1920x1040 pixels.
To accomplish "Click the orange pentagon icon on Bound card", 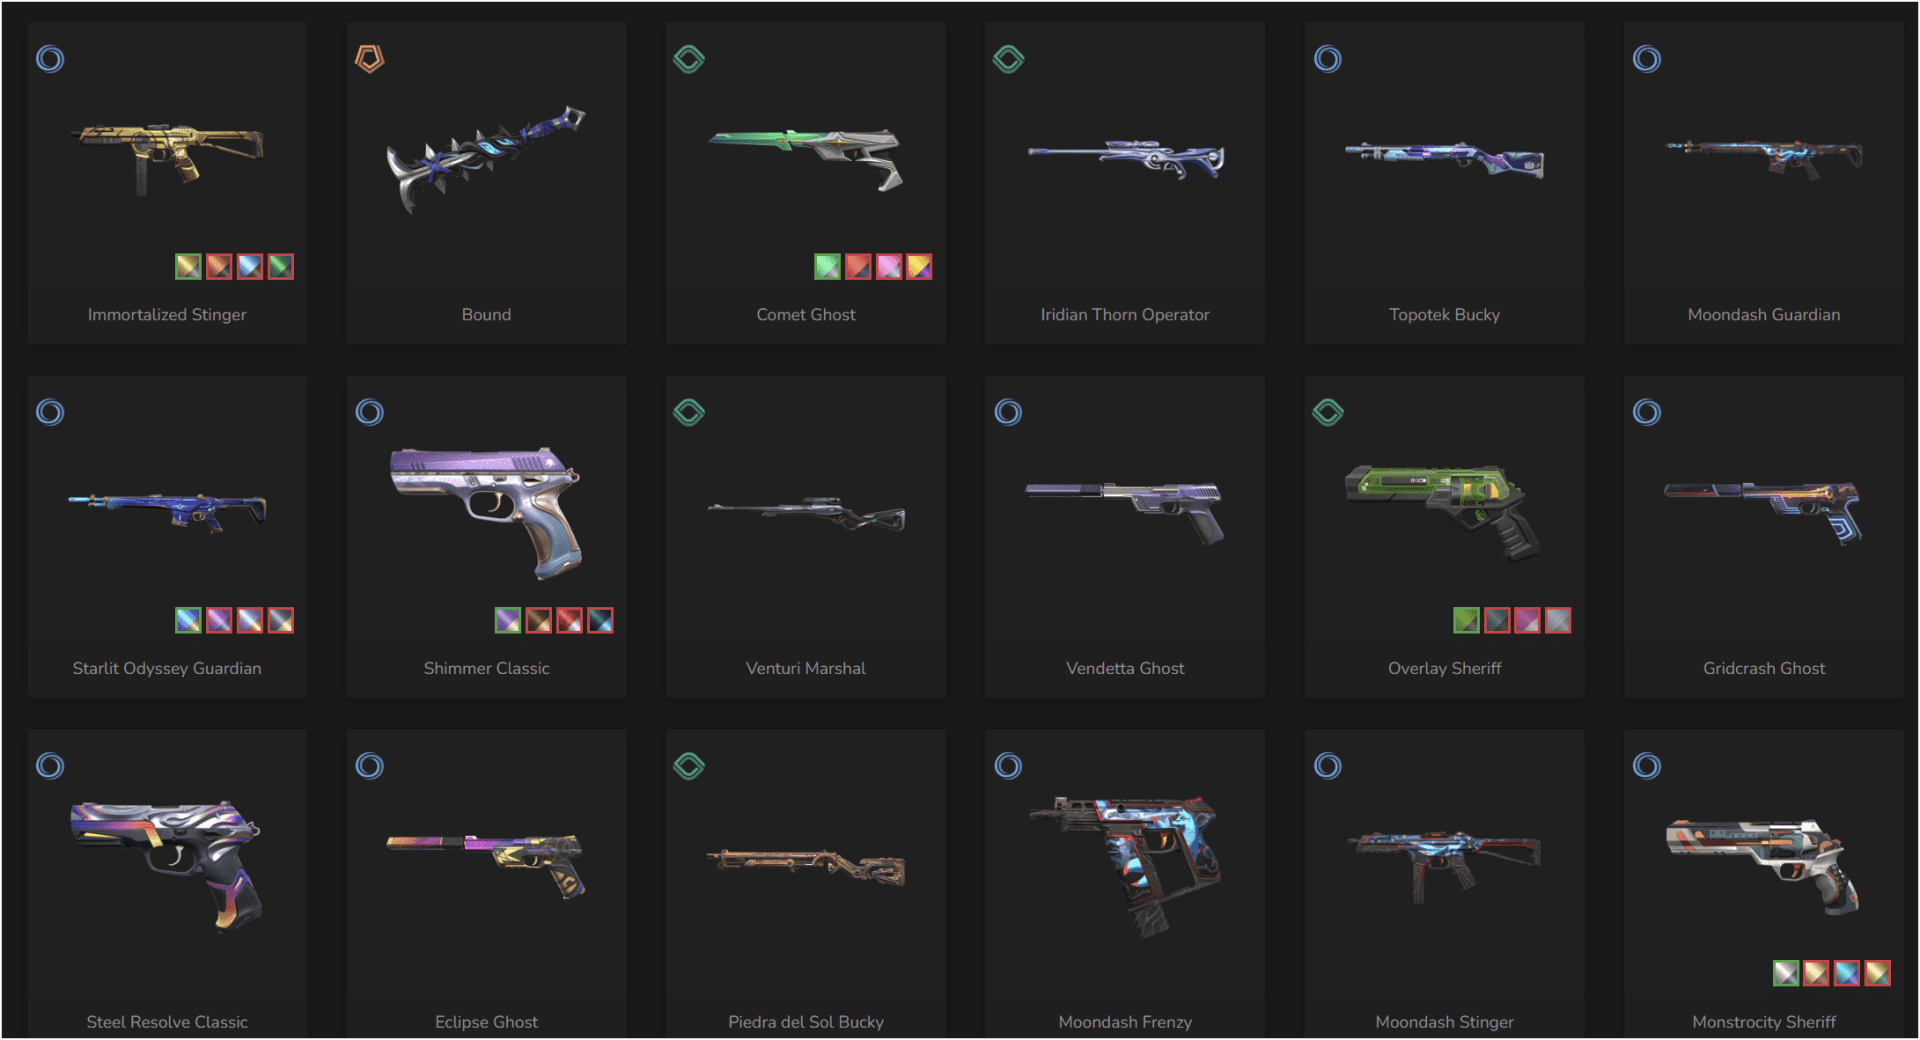I will [369, 59].
